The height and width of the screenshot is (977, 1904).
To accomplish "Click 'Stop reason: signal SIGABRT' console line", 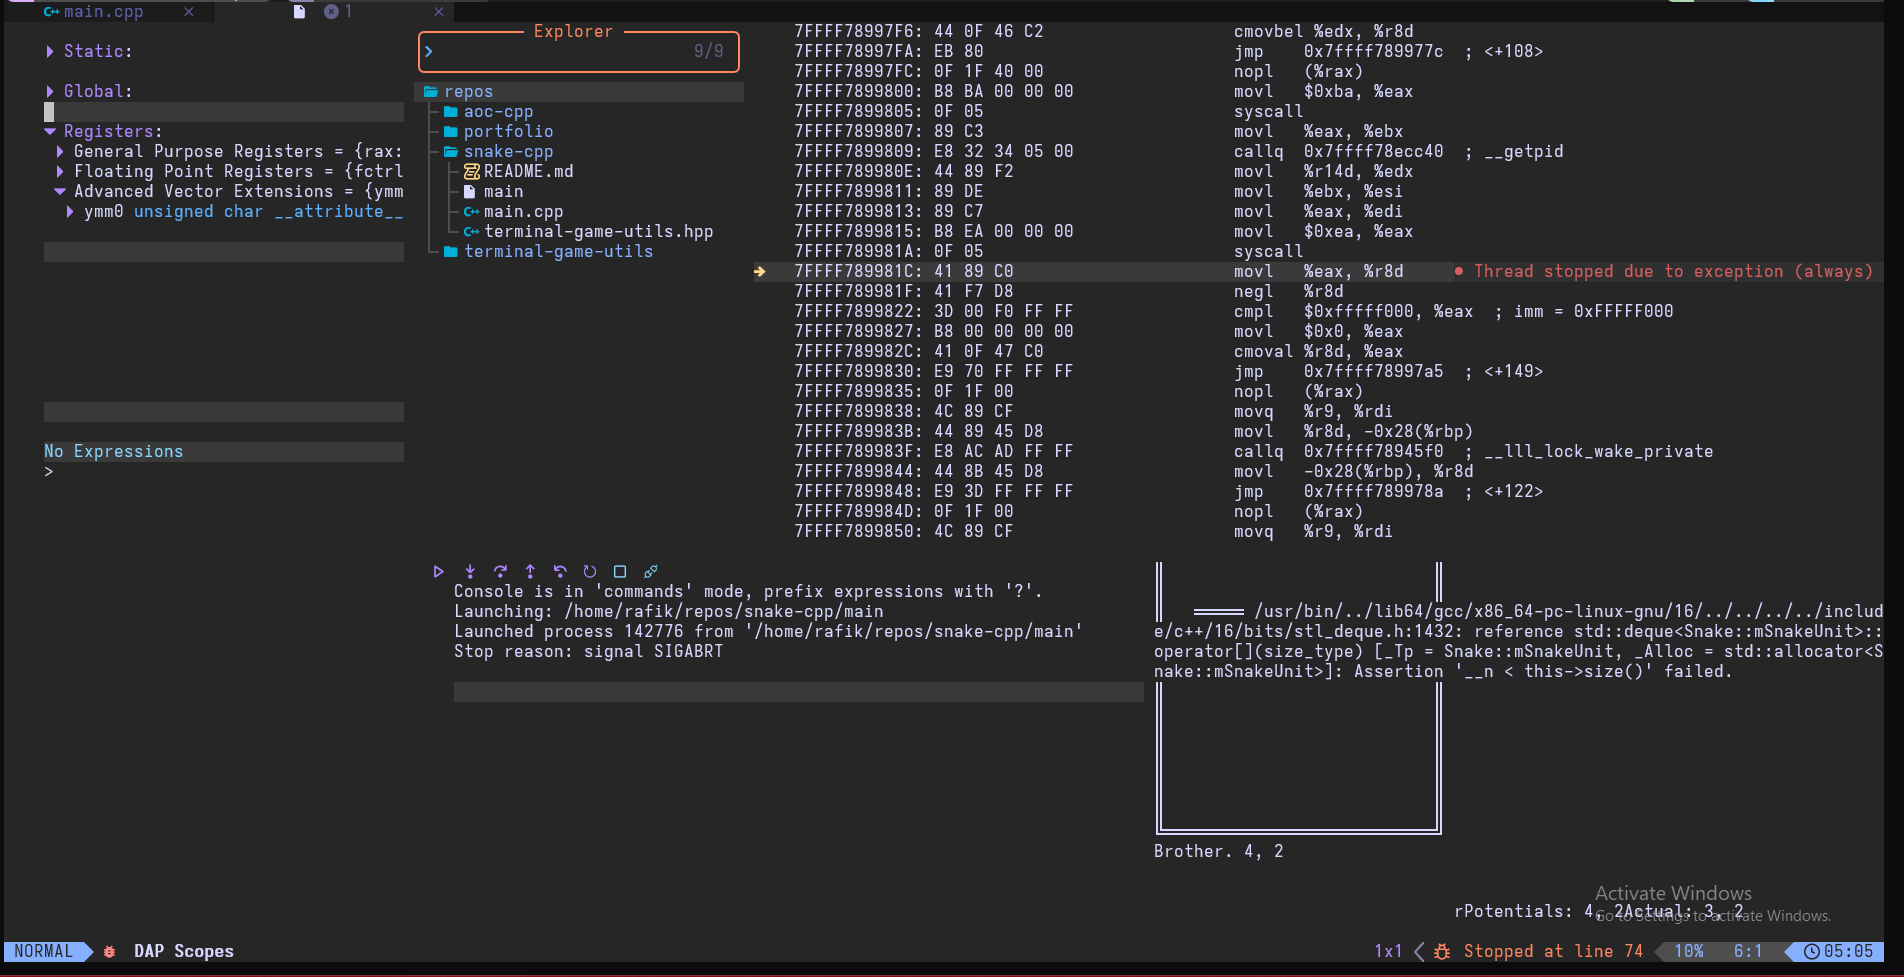I will click(588, 651).
